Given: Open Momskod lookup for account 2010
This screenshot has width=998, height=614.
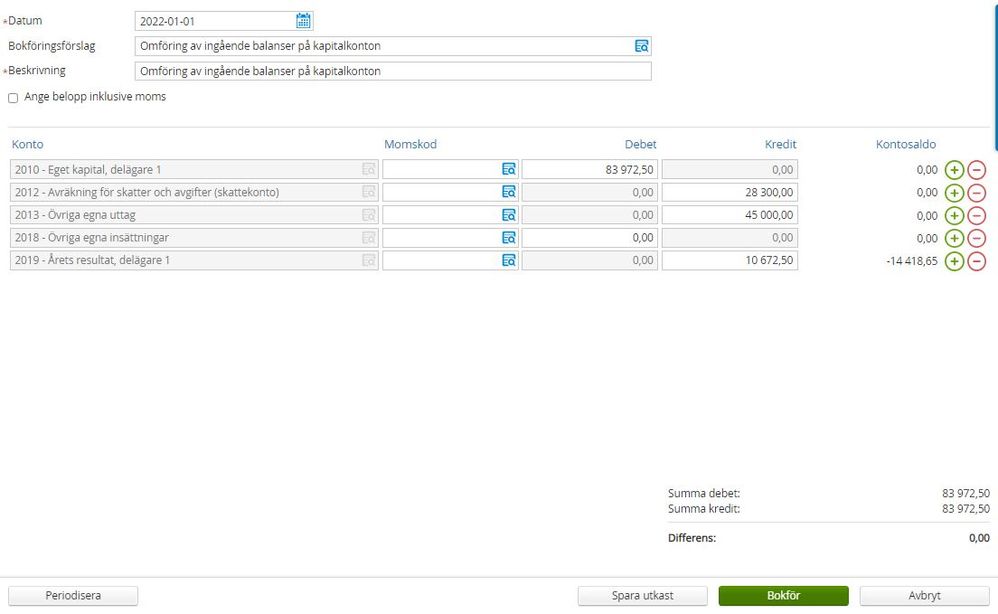Looking at the screenshot, I should coord(508,170).
